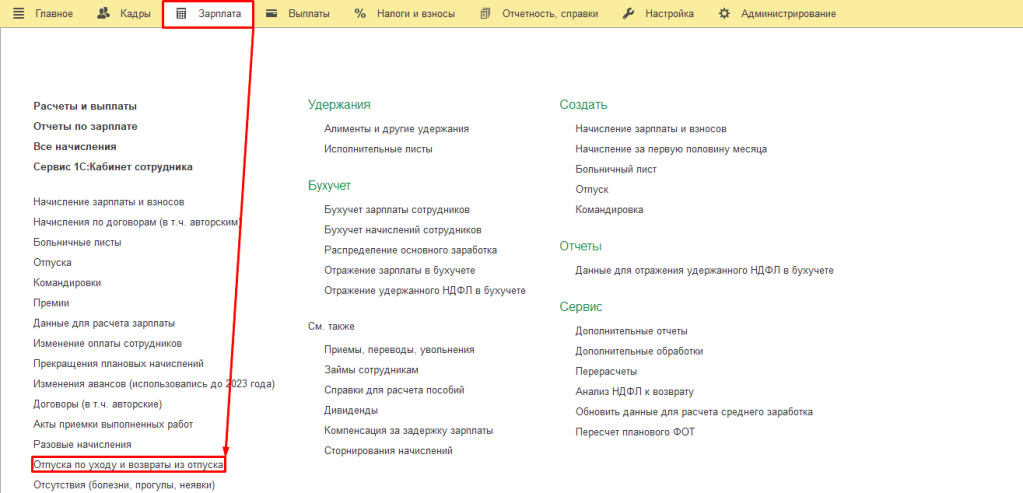Switch to the Зарплата section
Image resolution: width=1023 pixels, height=493 pixels.
(219, 14)
